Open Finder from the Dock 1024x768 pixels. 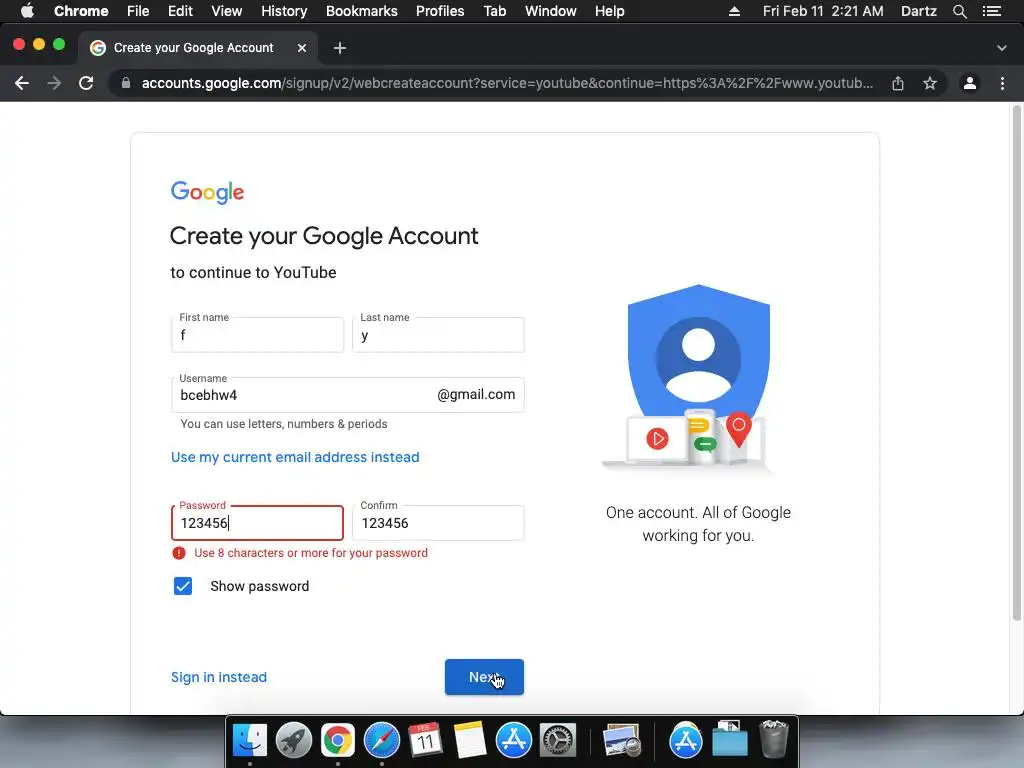tap(250, 741)
